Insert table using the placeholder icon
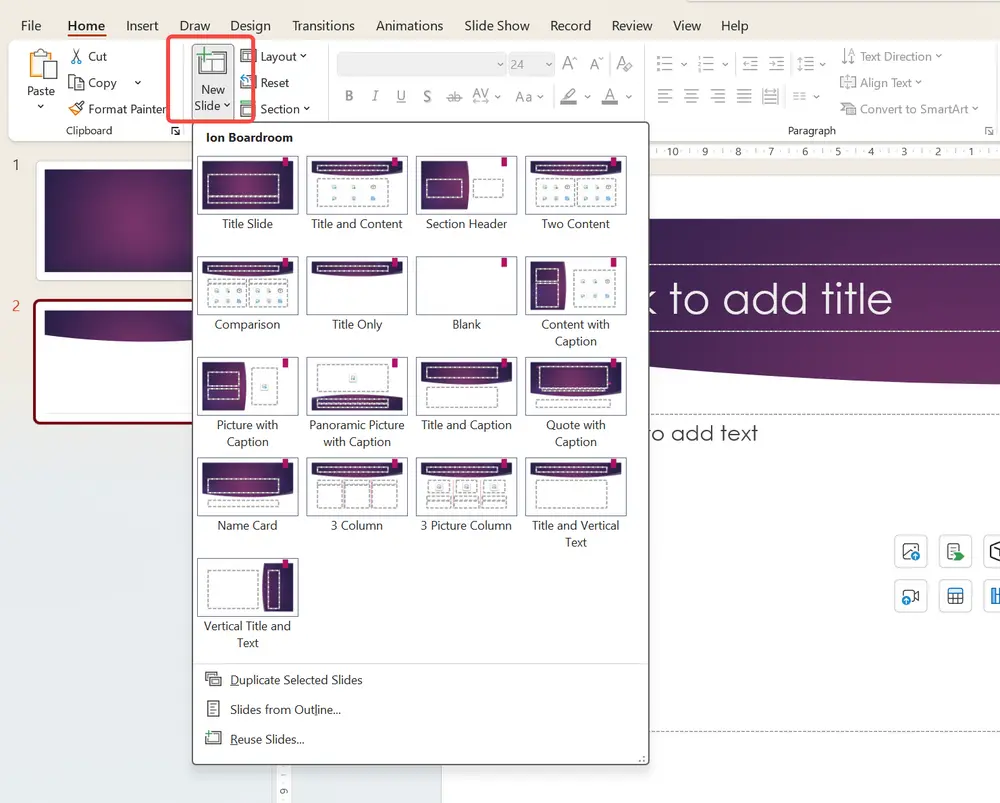Image resolution: width=1000 pixels, height=803 pixels. click(x=955, y=596)
